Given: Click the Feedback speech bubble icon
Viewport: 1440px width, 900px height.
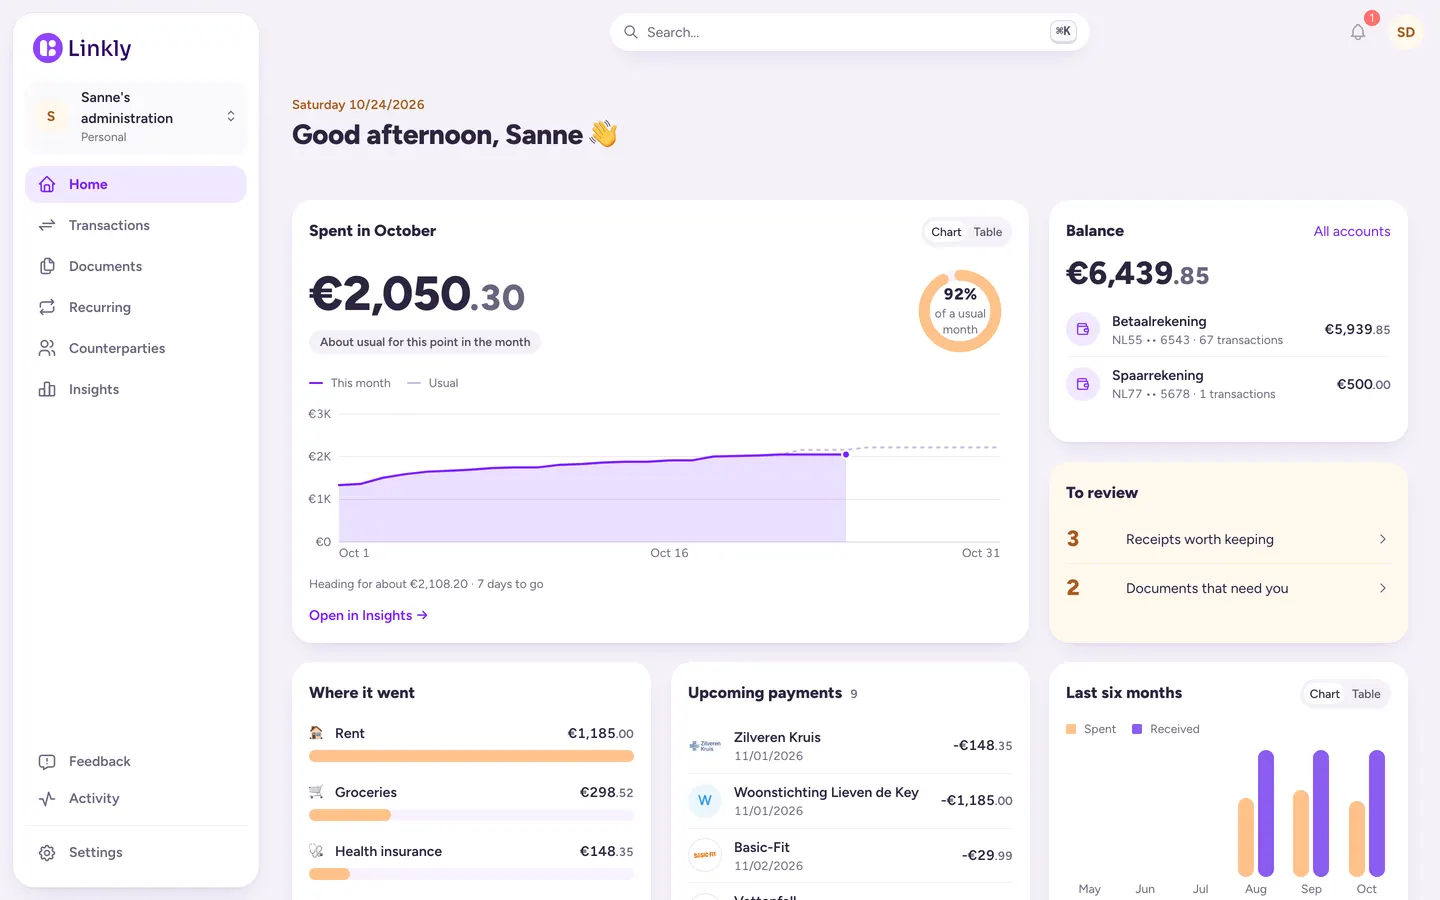Looking at the screenshot, I should click(47, 761).
